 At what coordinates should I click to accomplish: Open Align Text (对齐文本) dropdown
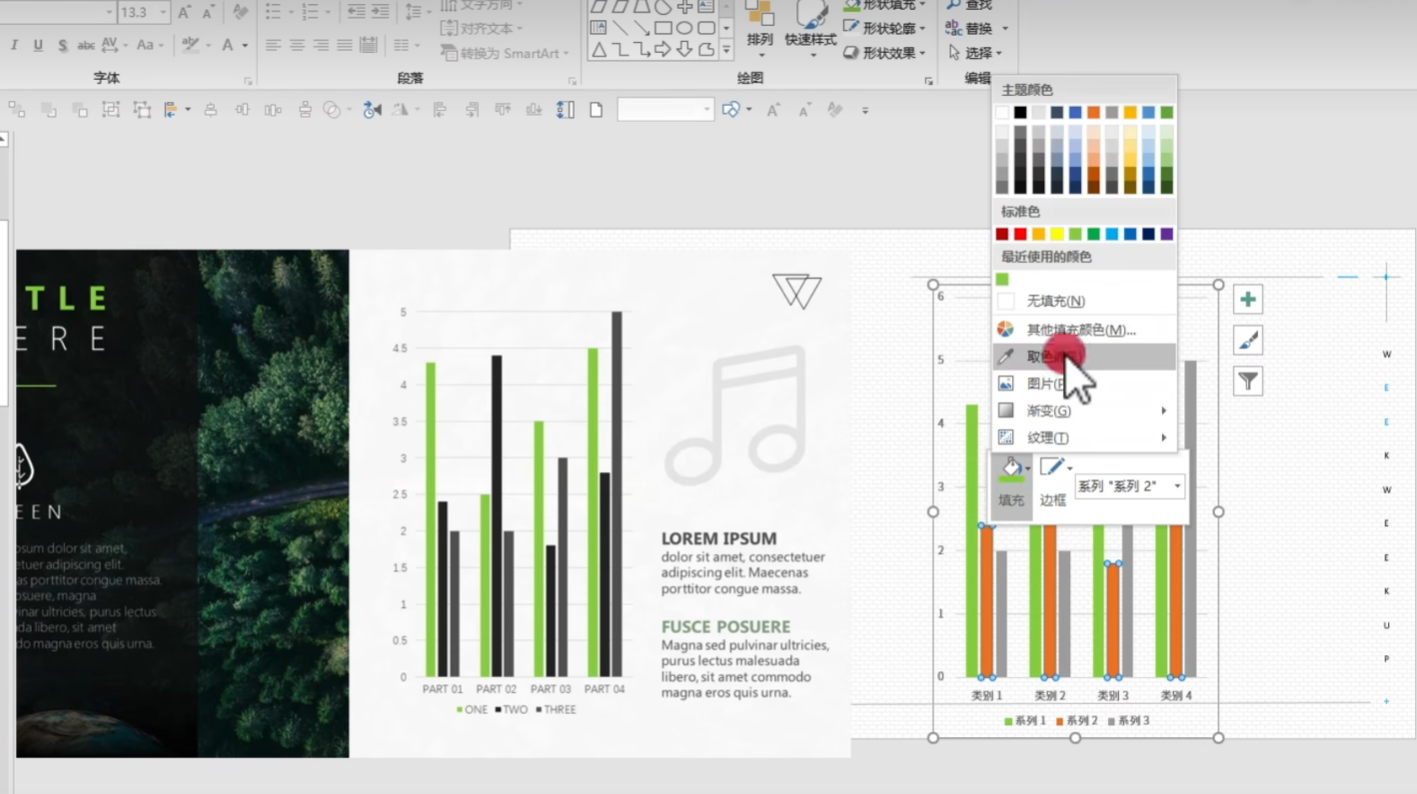[x=483, y=28]
